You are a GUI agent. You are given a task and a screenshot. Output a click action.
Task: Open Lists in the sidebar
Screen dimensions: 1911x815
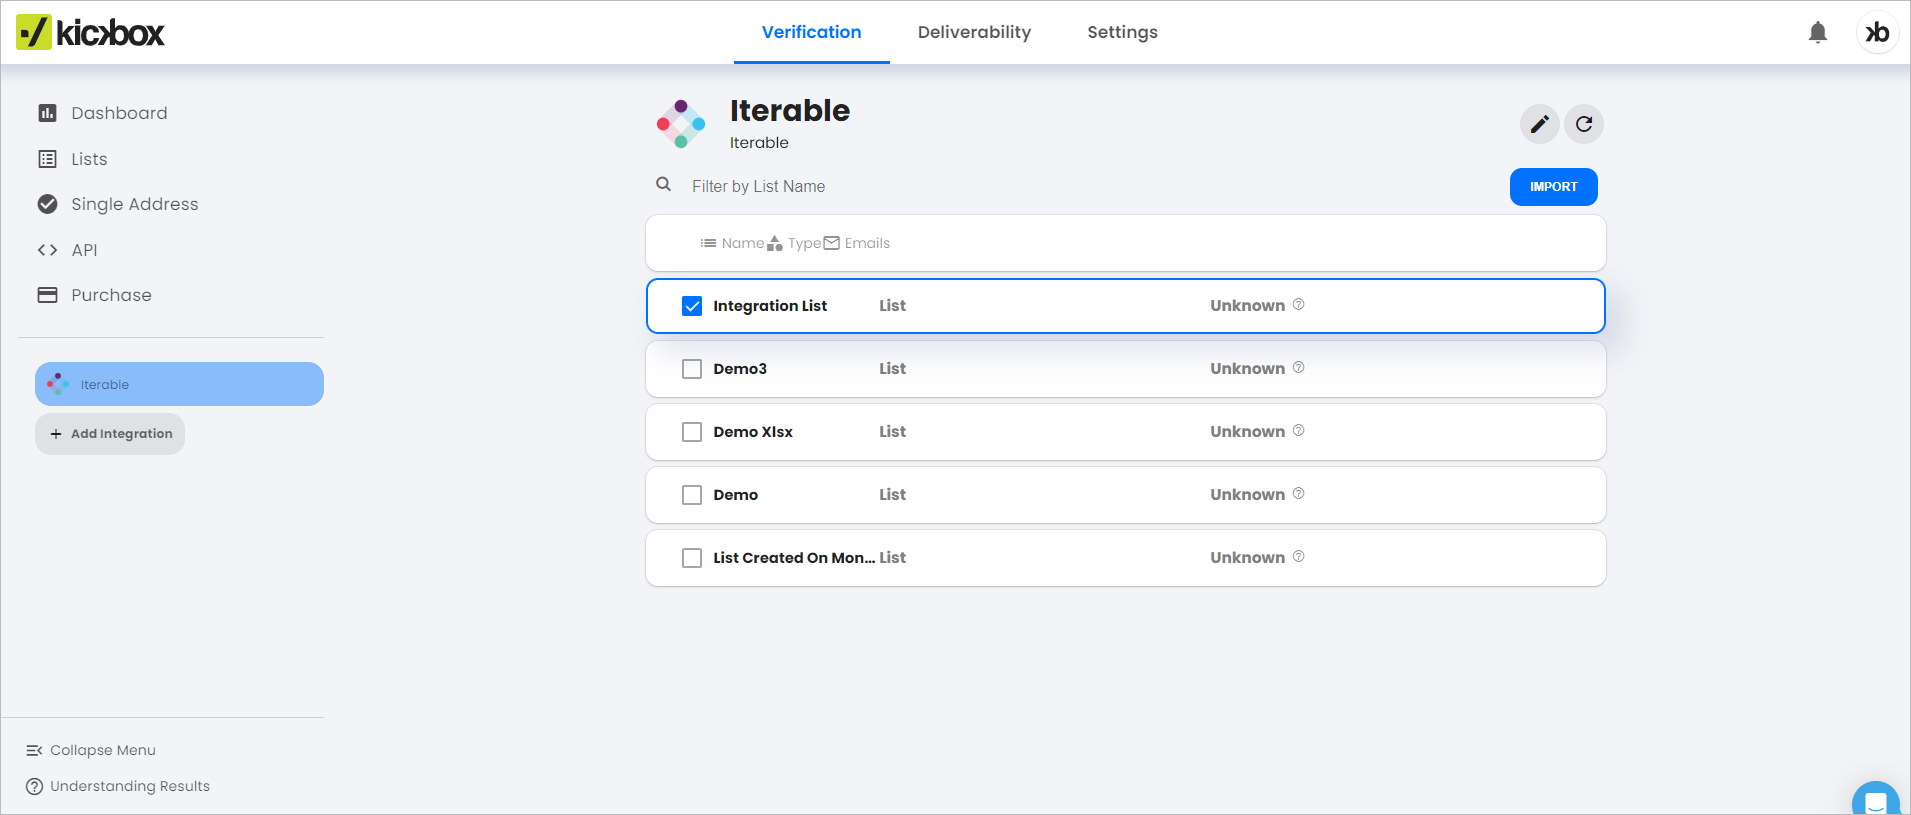tap(89, 159)
